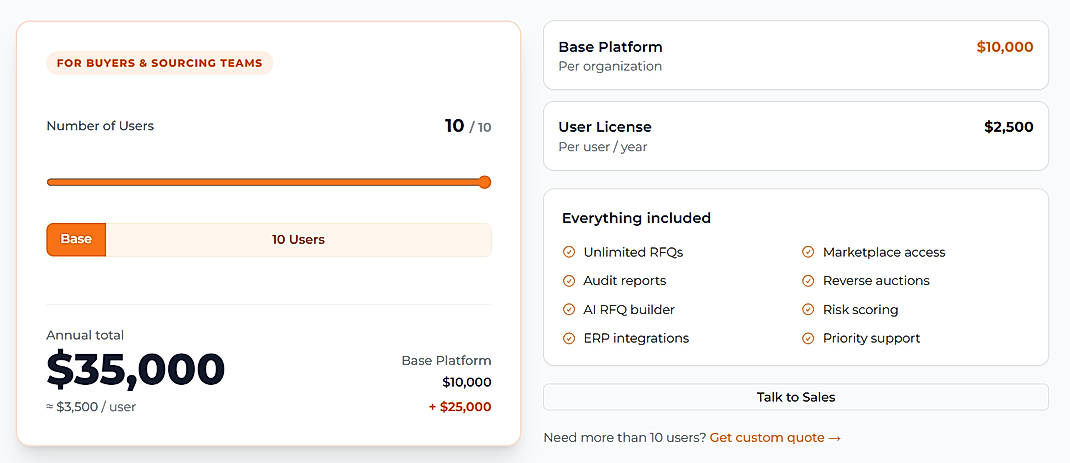Click the Priority support feature text
The height and width of the screenshot is (463, 1070).
tap(871, 338)
